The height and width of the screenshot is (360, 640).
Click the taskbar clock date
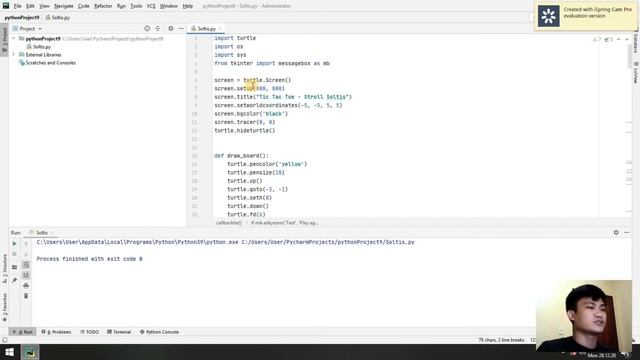[601, 356]
